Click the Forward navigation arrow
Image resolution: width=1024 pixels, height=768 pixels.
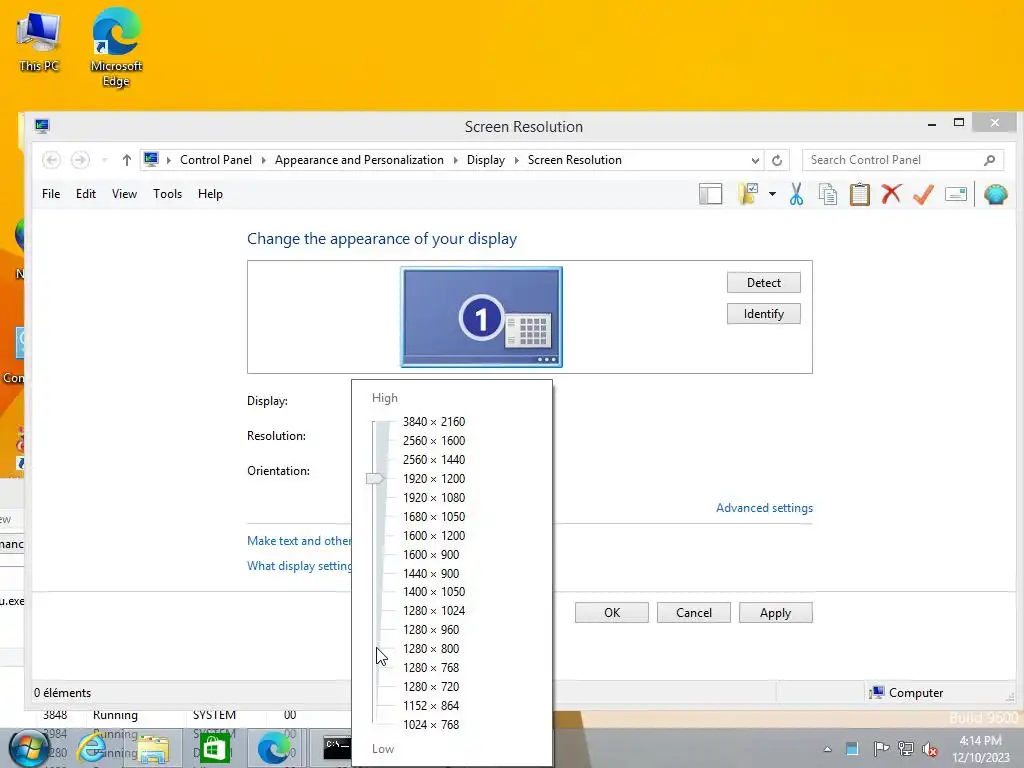point(80,160)
